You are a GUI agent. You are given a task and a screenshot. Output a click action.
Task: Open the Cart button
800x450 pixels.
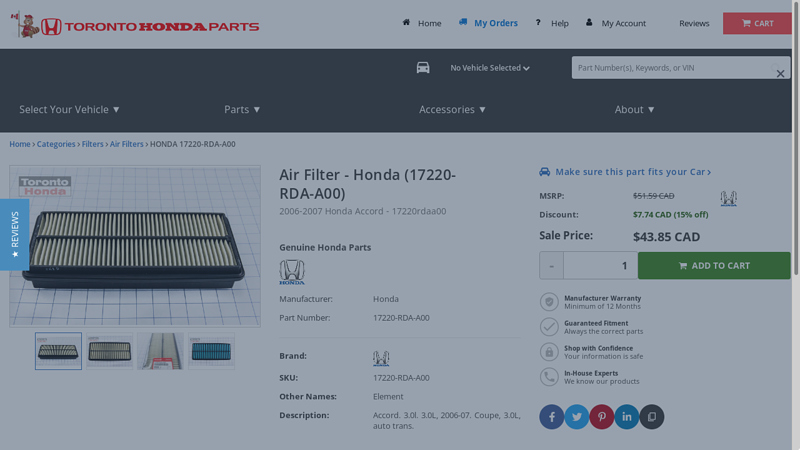[x=756, y=23]
